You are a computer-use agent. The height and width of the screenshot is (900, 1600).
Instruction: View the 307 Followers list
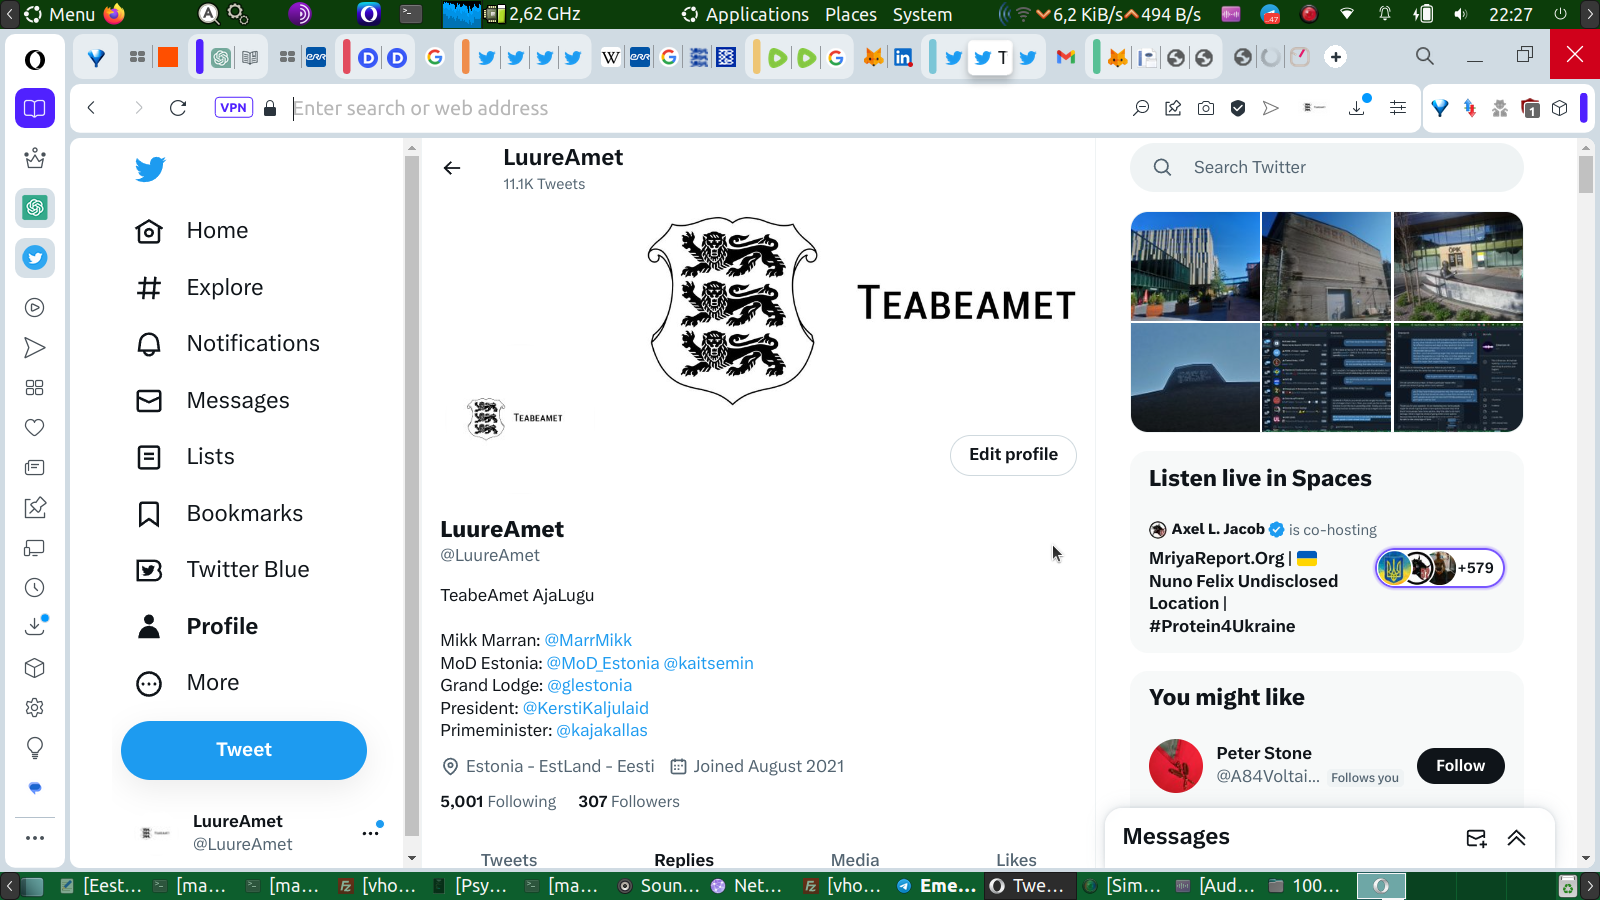629,802
